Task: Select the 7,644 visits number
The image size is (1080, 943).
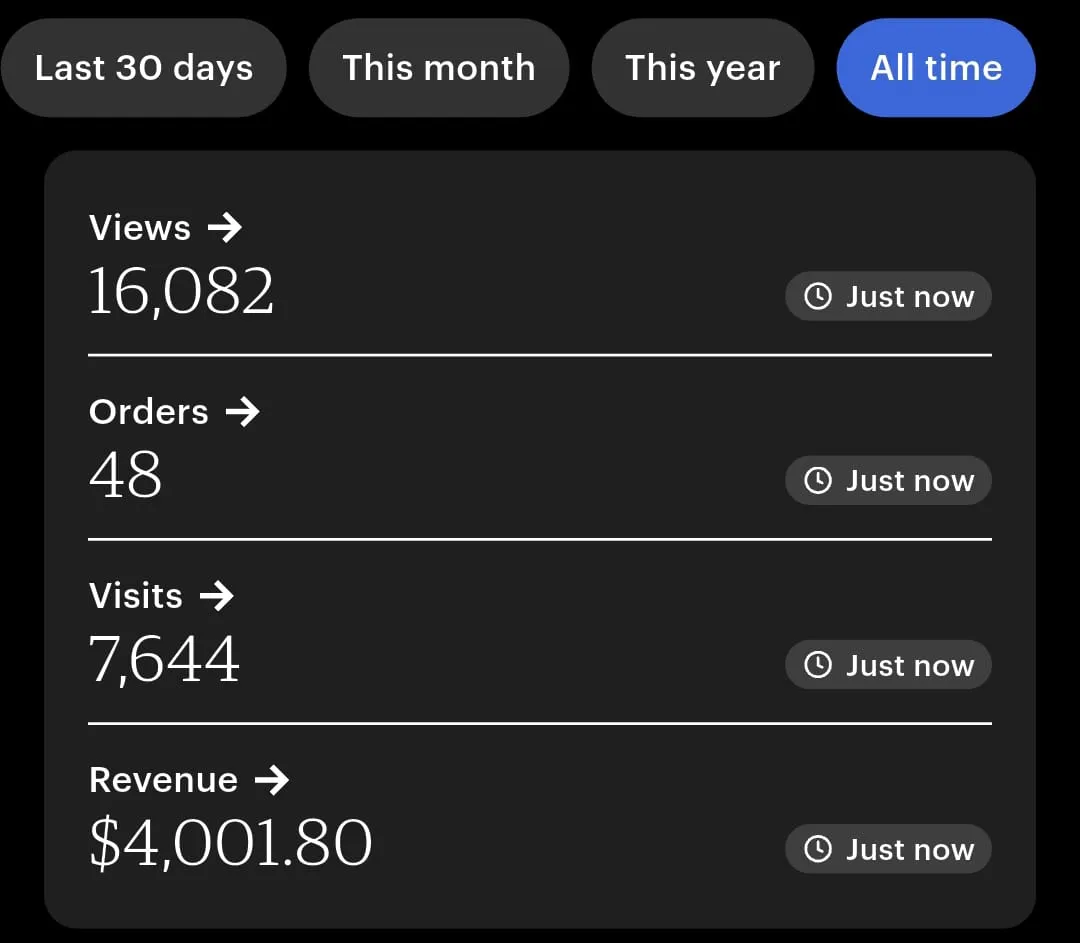Action: click(164, 660)
